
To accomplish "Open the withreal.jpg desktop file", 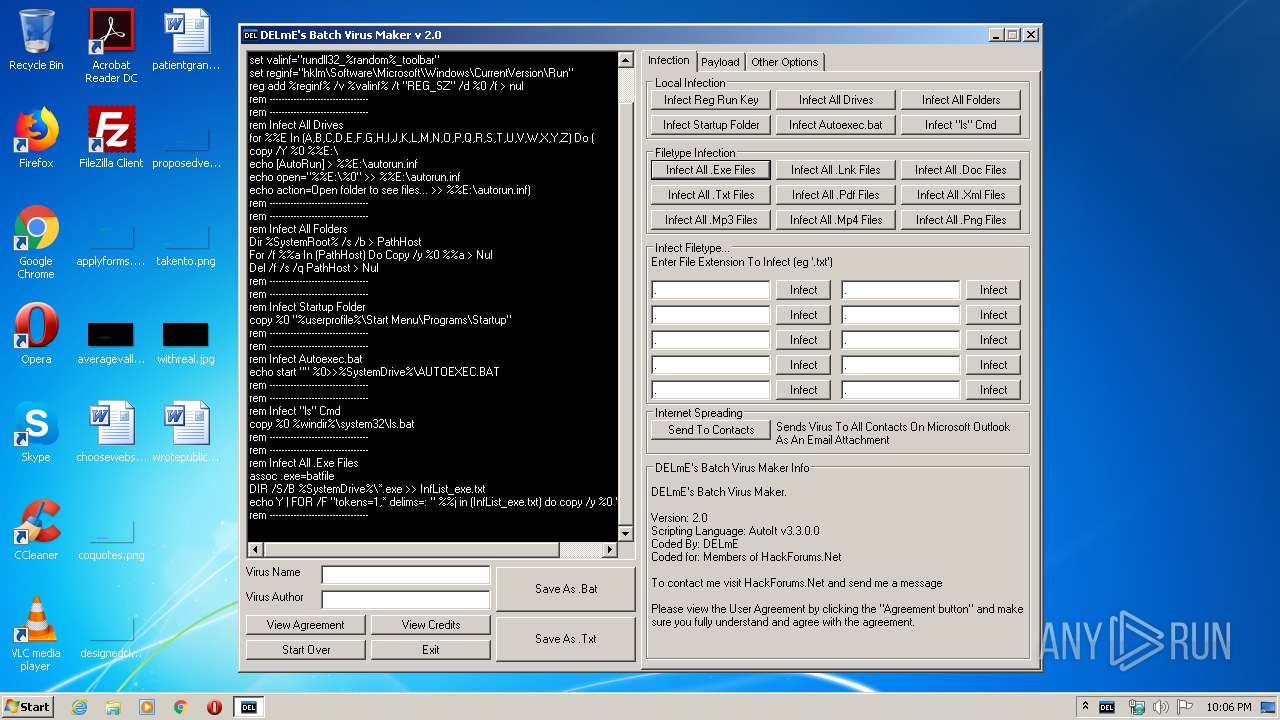I will point(186,342).
